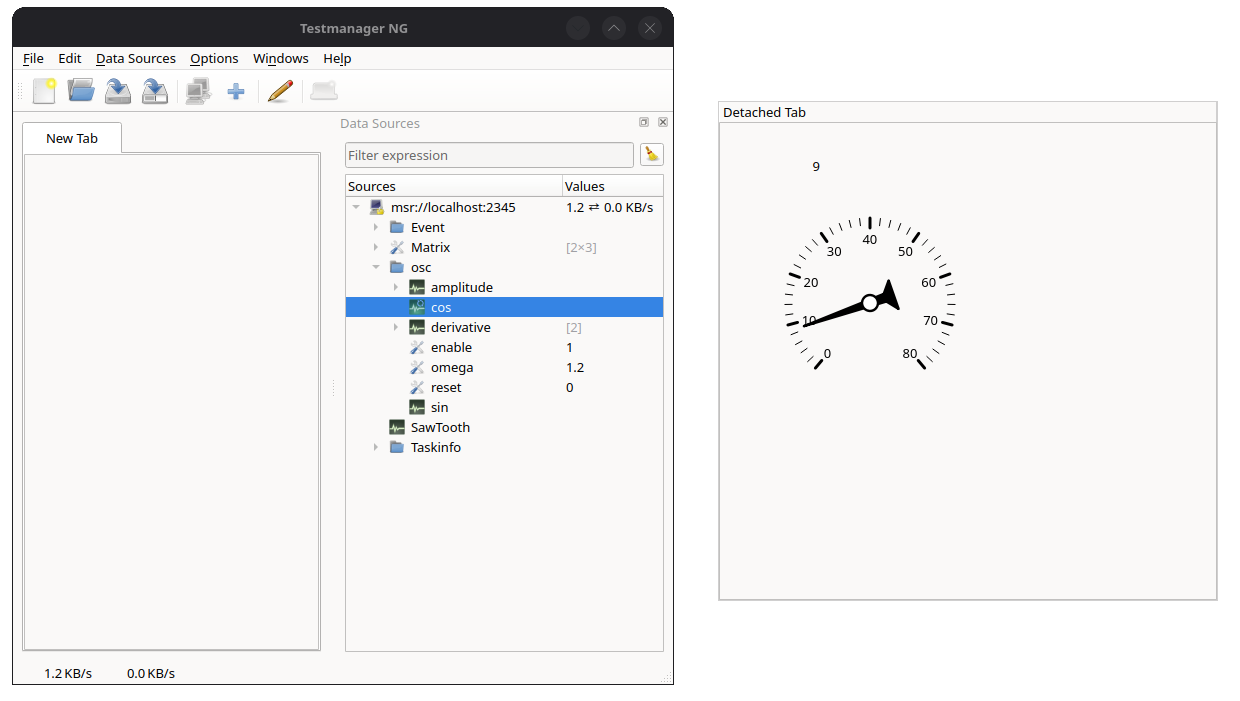Click the Save toolbar icon

click(x=118, y=91)
